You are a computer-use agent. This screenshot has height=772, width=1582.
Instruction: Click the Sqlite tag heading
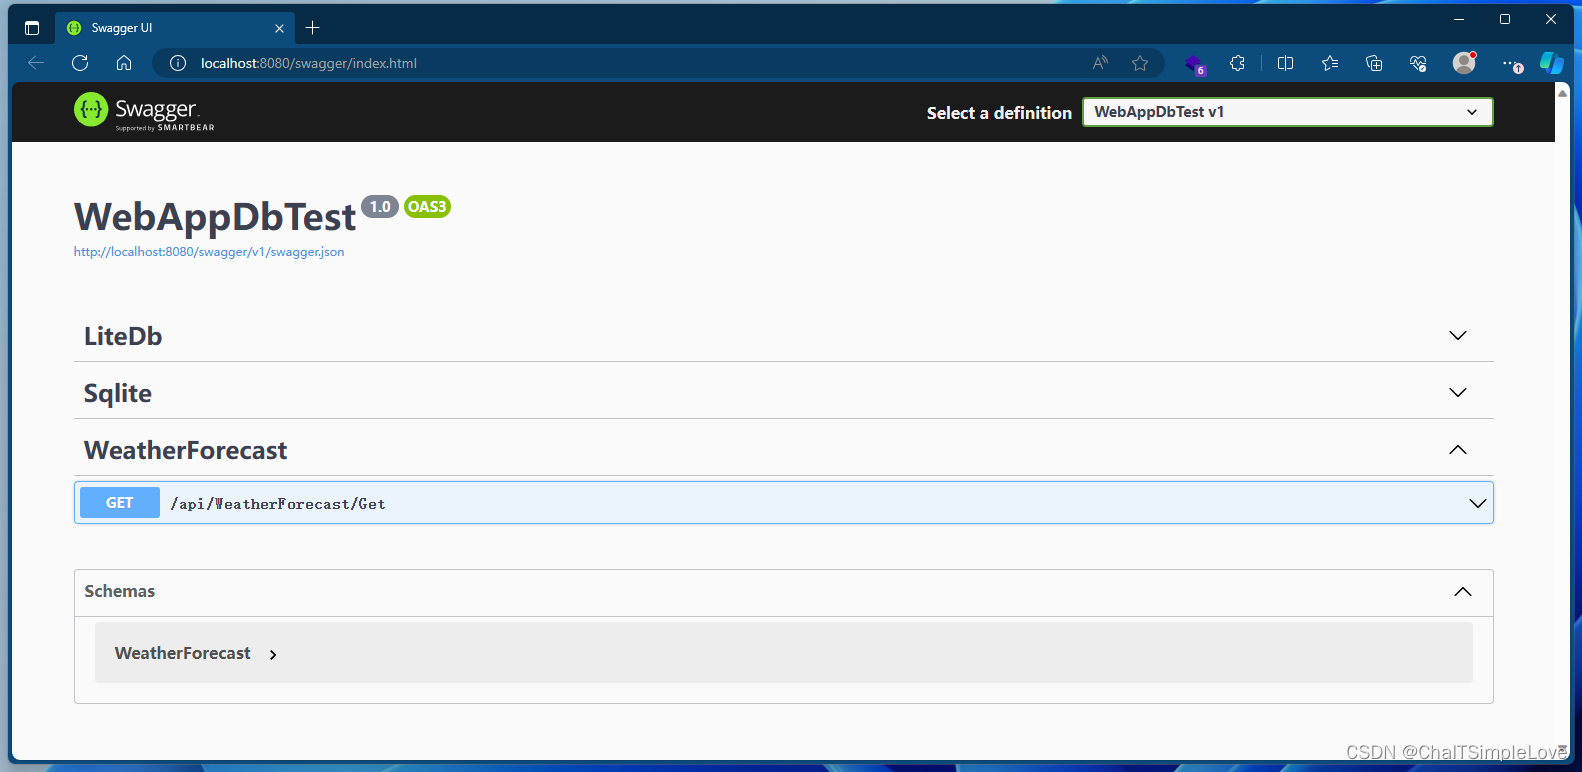118,393
